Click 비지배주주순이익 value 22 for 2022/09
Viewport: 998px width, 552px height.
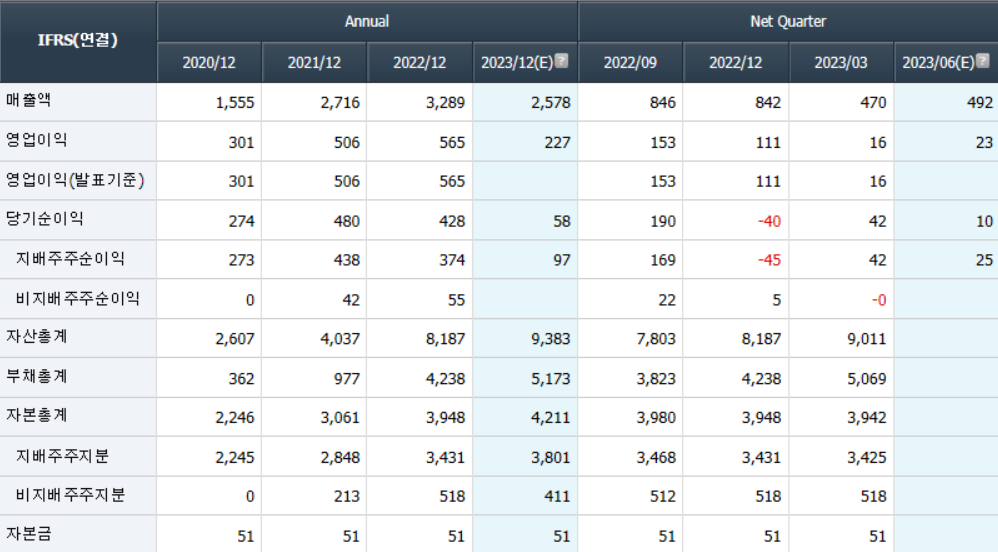(667, 300)
